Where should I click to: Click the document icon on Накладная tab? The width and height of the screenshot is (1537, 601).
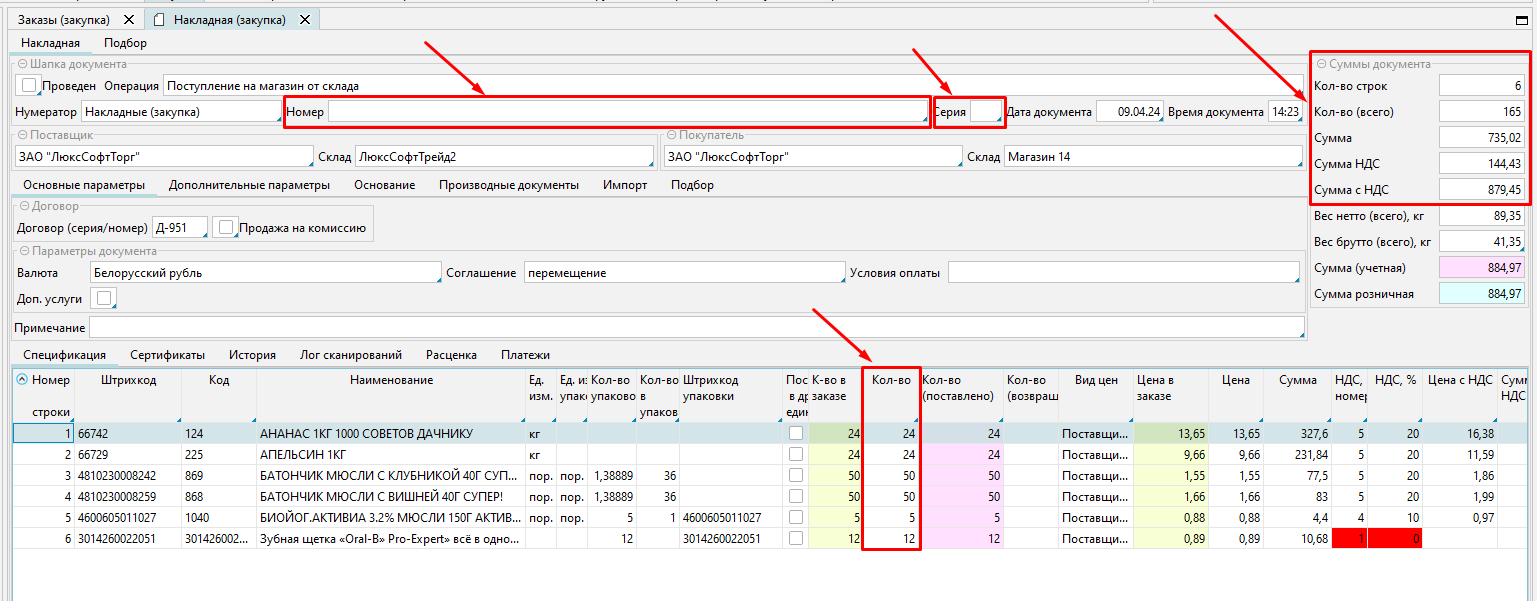160,20
